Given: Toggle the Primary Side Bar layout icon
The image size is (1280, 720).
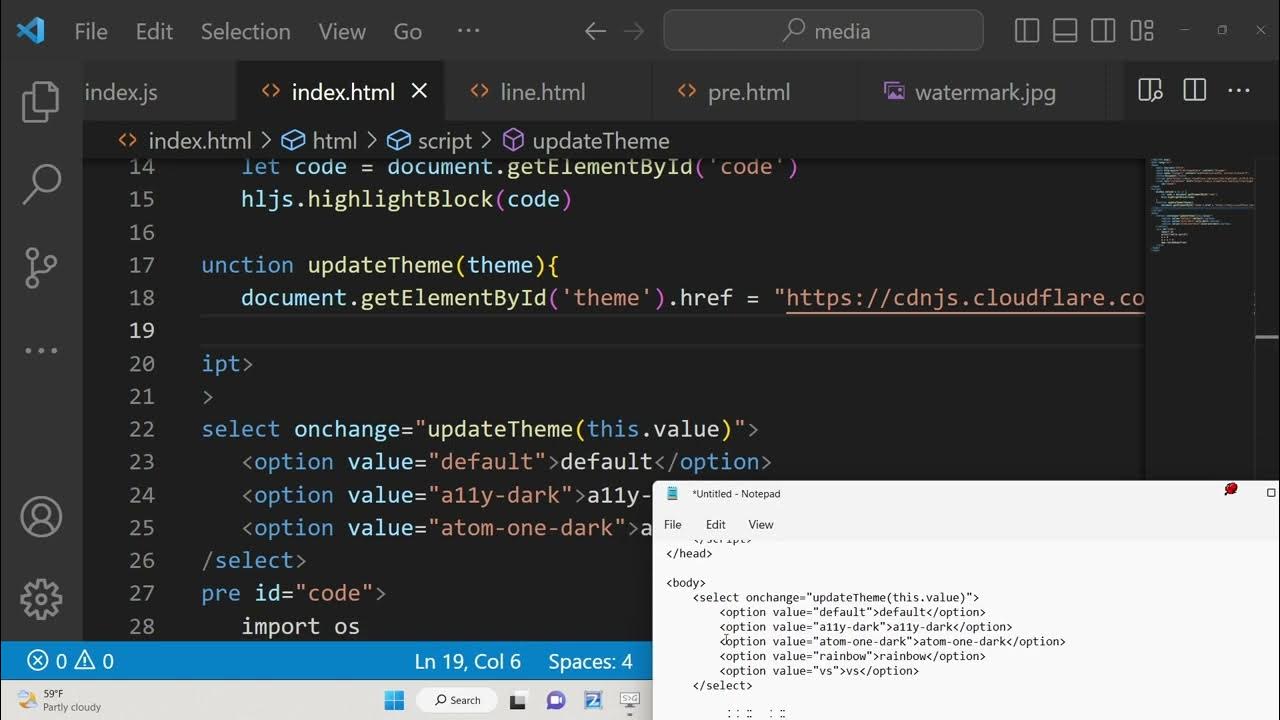Looking at the screenshot, I should click(1027, 31).
